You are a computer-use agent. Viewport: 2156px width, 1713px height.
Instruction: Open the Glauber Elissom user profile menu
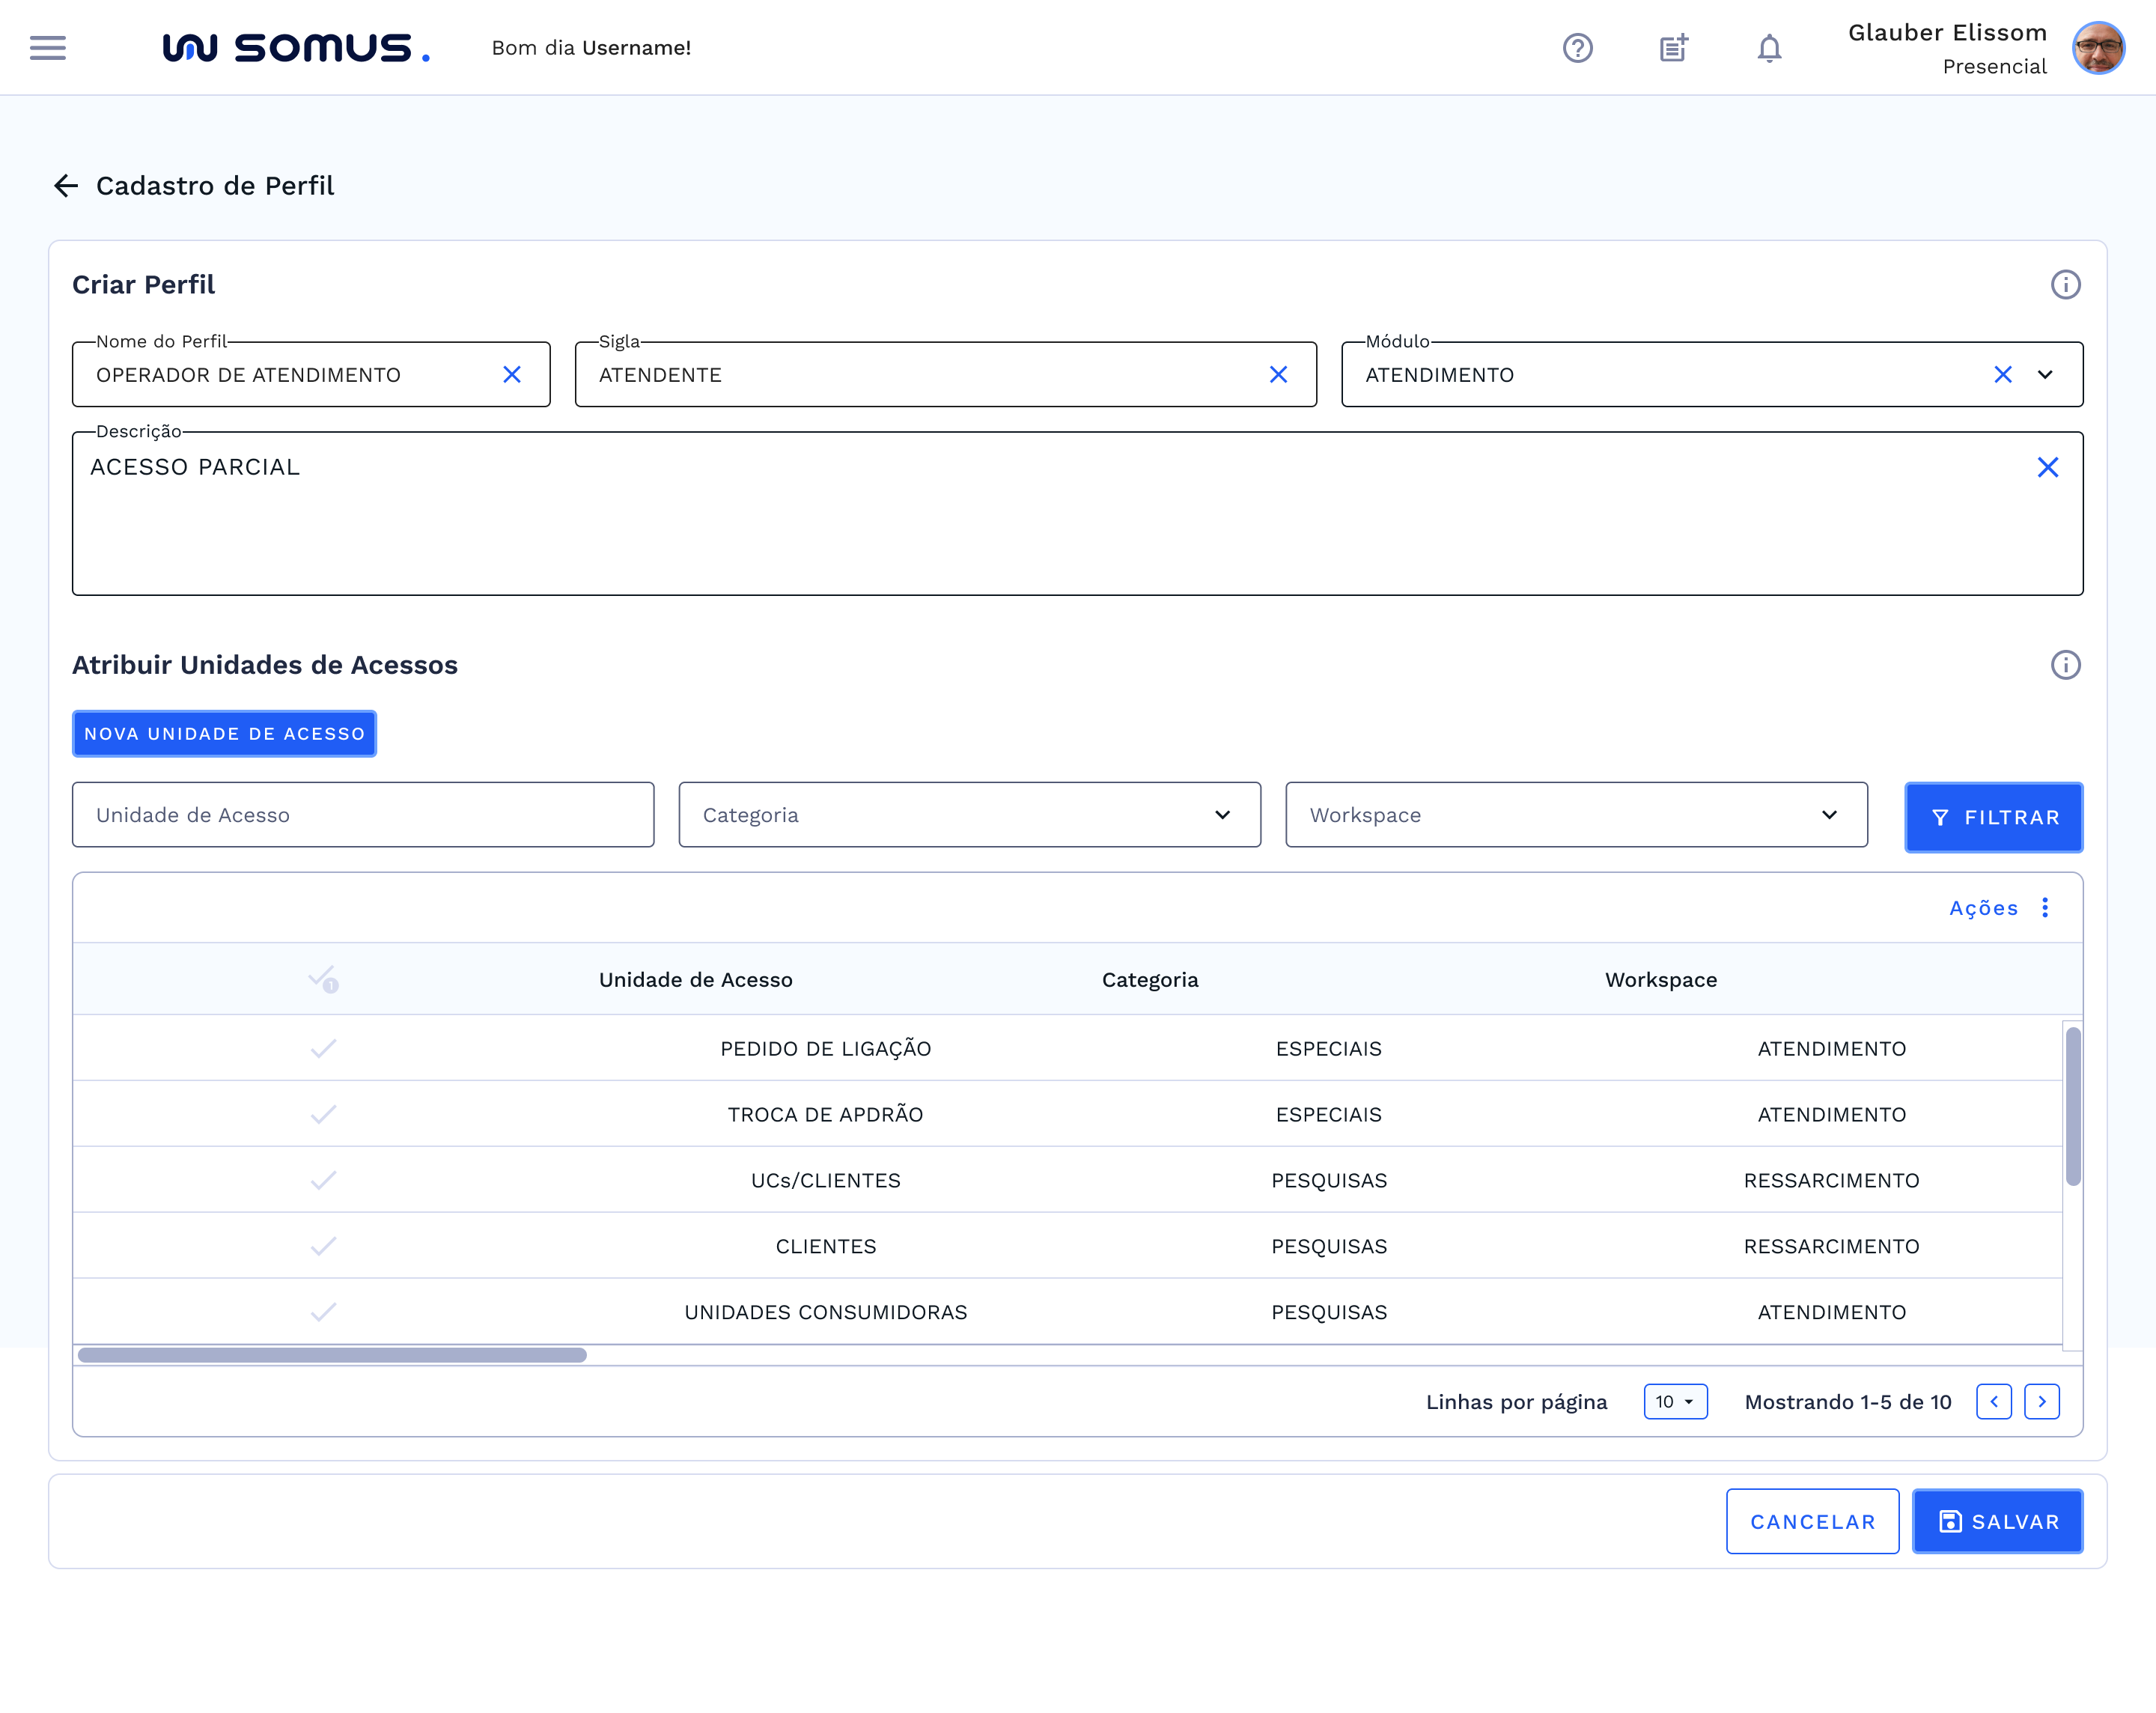2098,48
